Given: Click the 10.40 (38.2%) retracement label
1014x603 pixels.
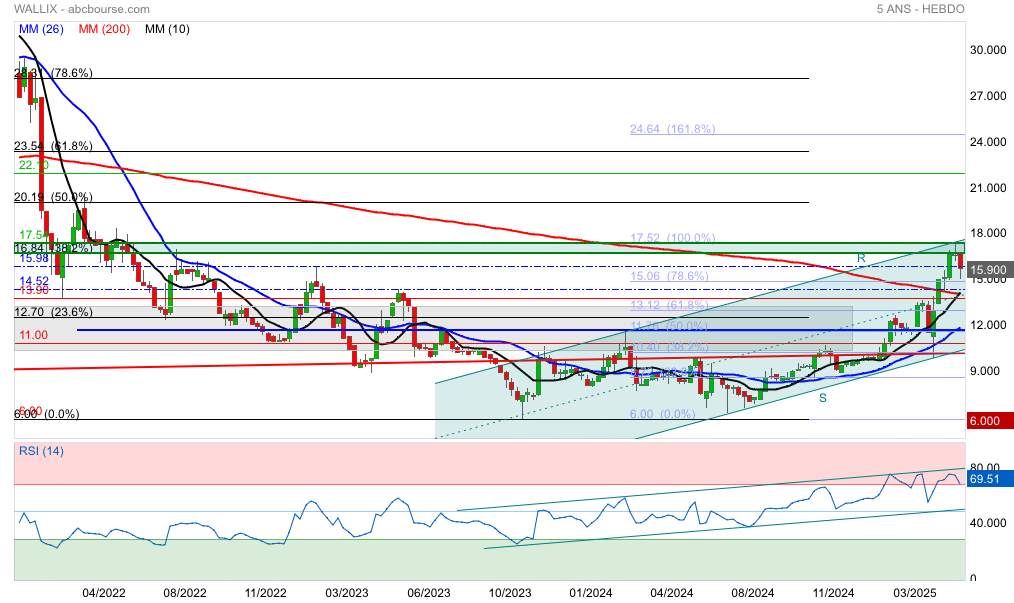Looking at the screenshot, I should [x=669, y=347].
